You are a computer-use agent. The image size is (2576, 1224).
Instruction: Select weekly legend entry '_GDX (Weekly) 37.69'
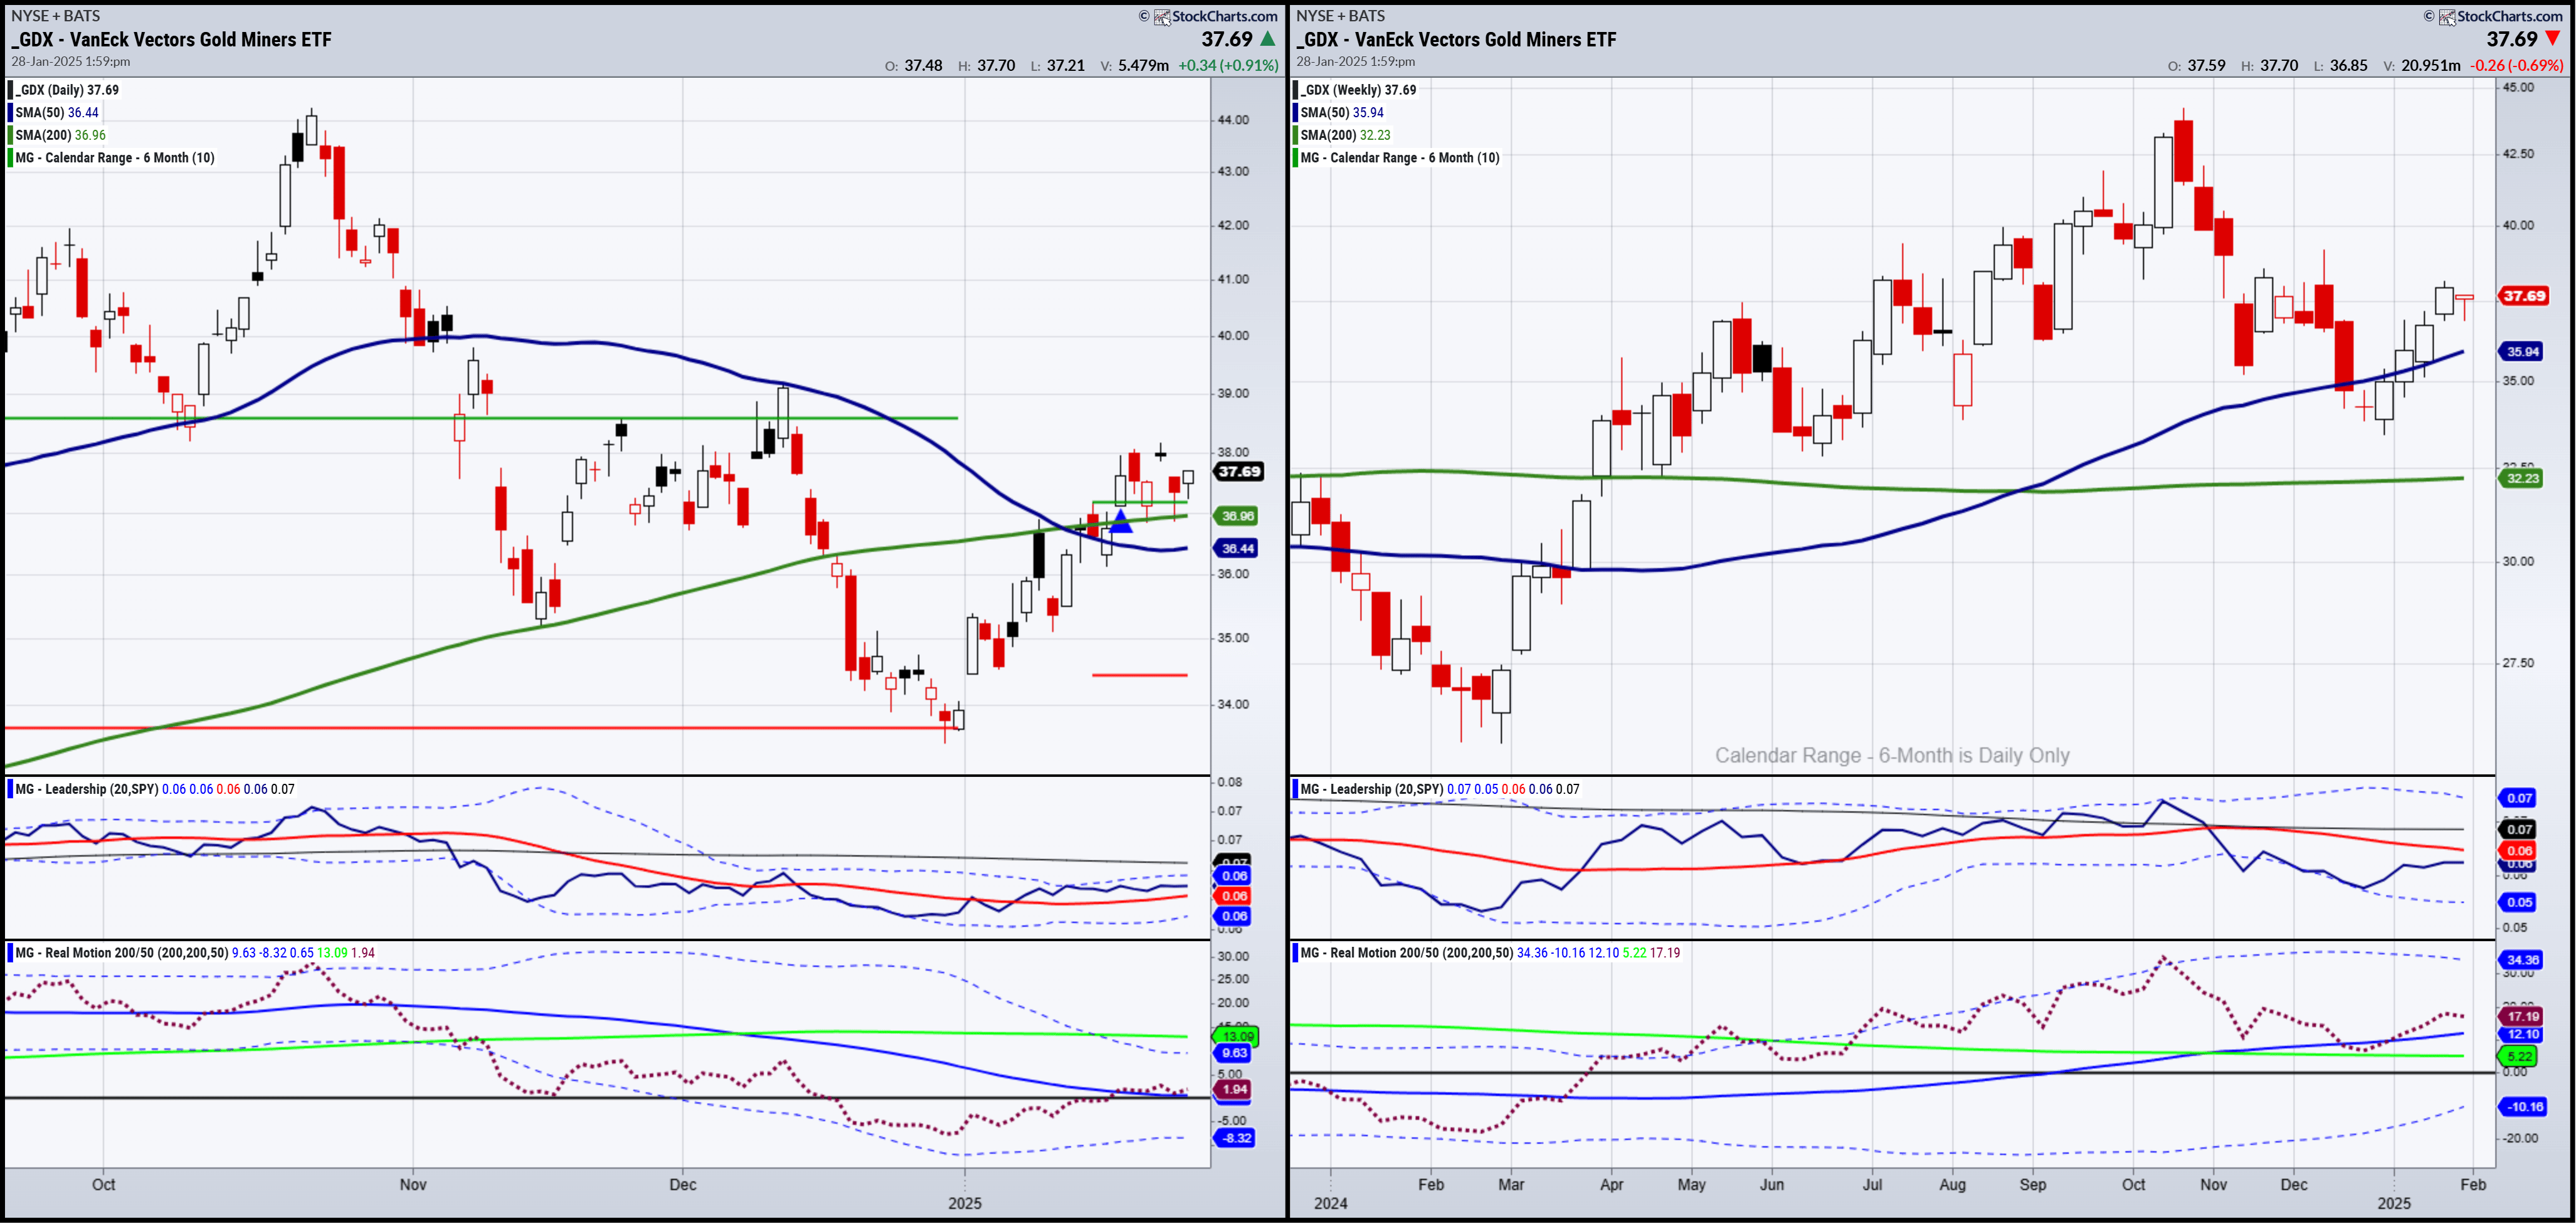point(1358,90)
